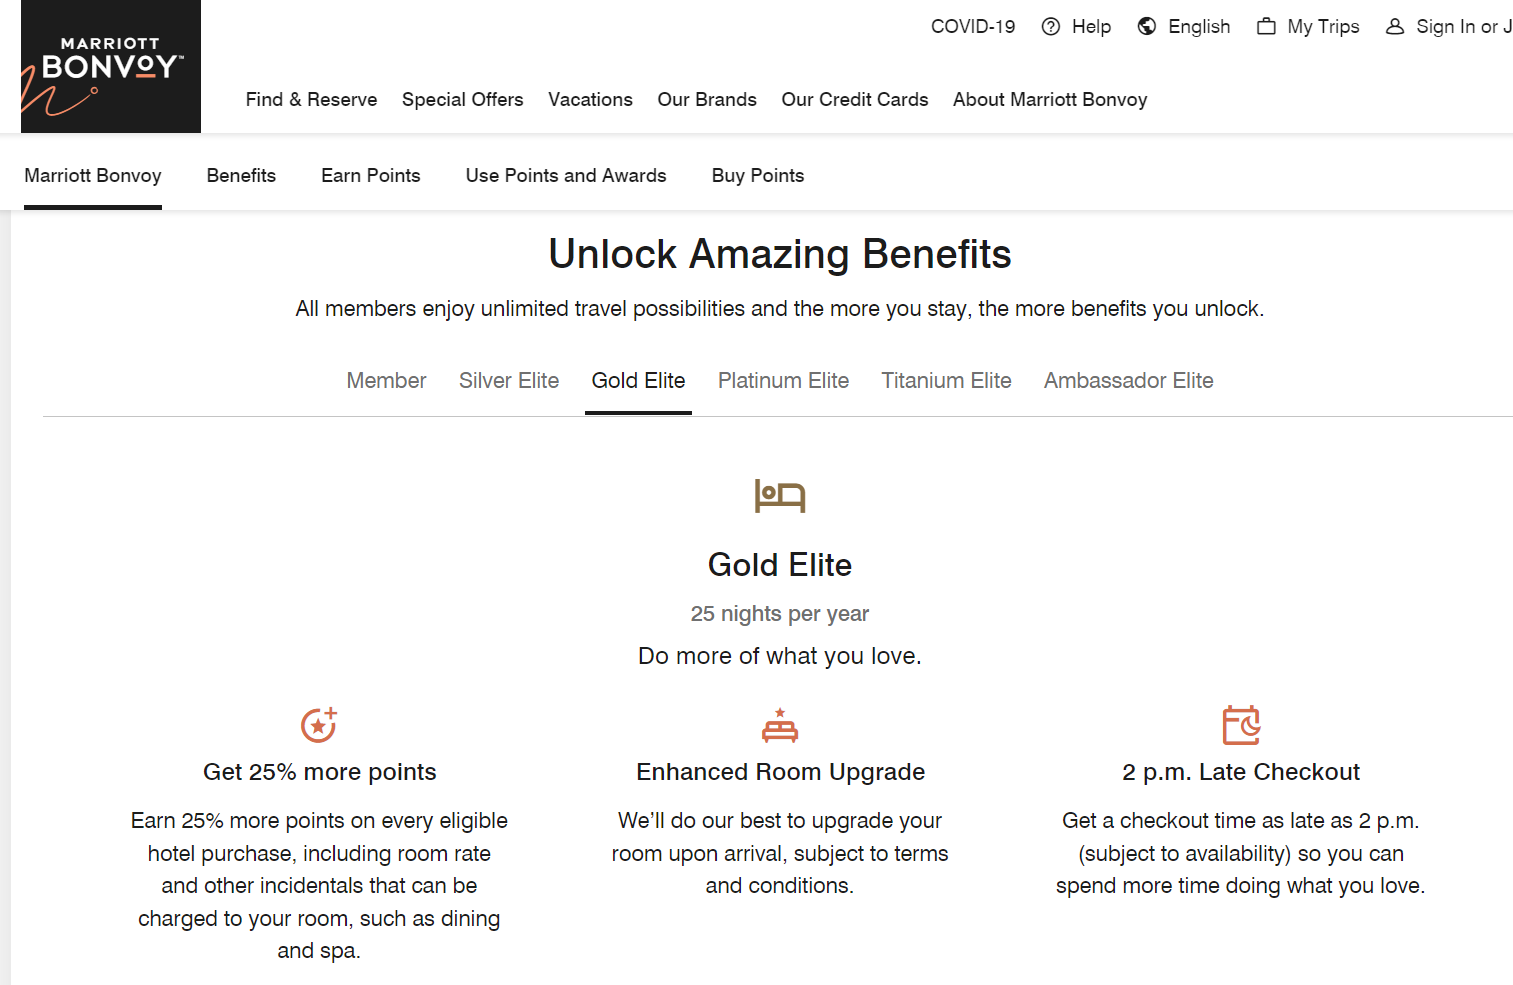
Task: Click the globe language icon
Action: [x=1147, y=27]
